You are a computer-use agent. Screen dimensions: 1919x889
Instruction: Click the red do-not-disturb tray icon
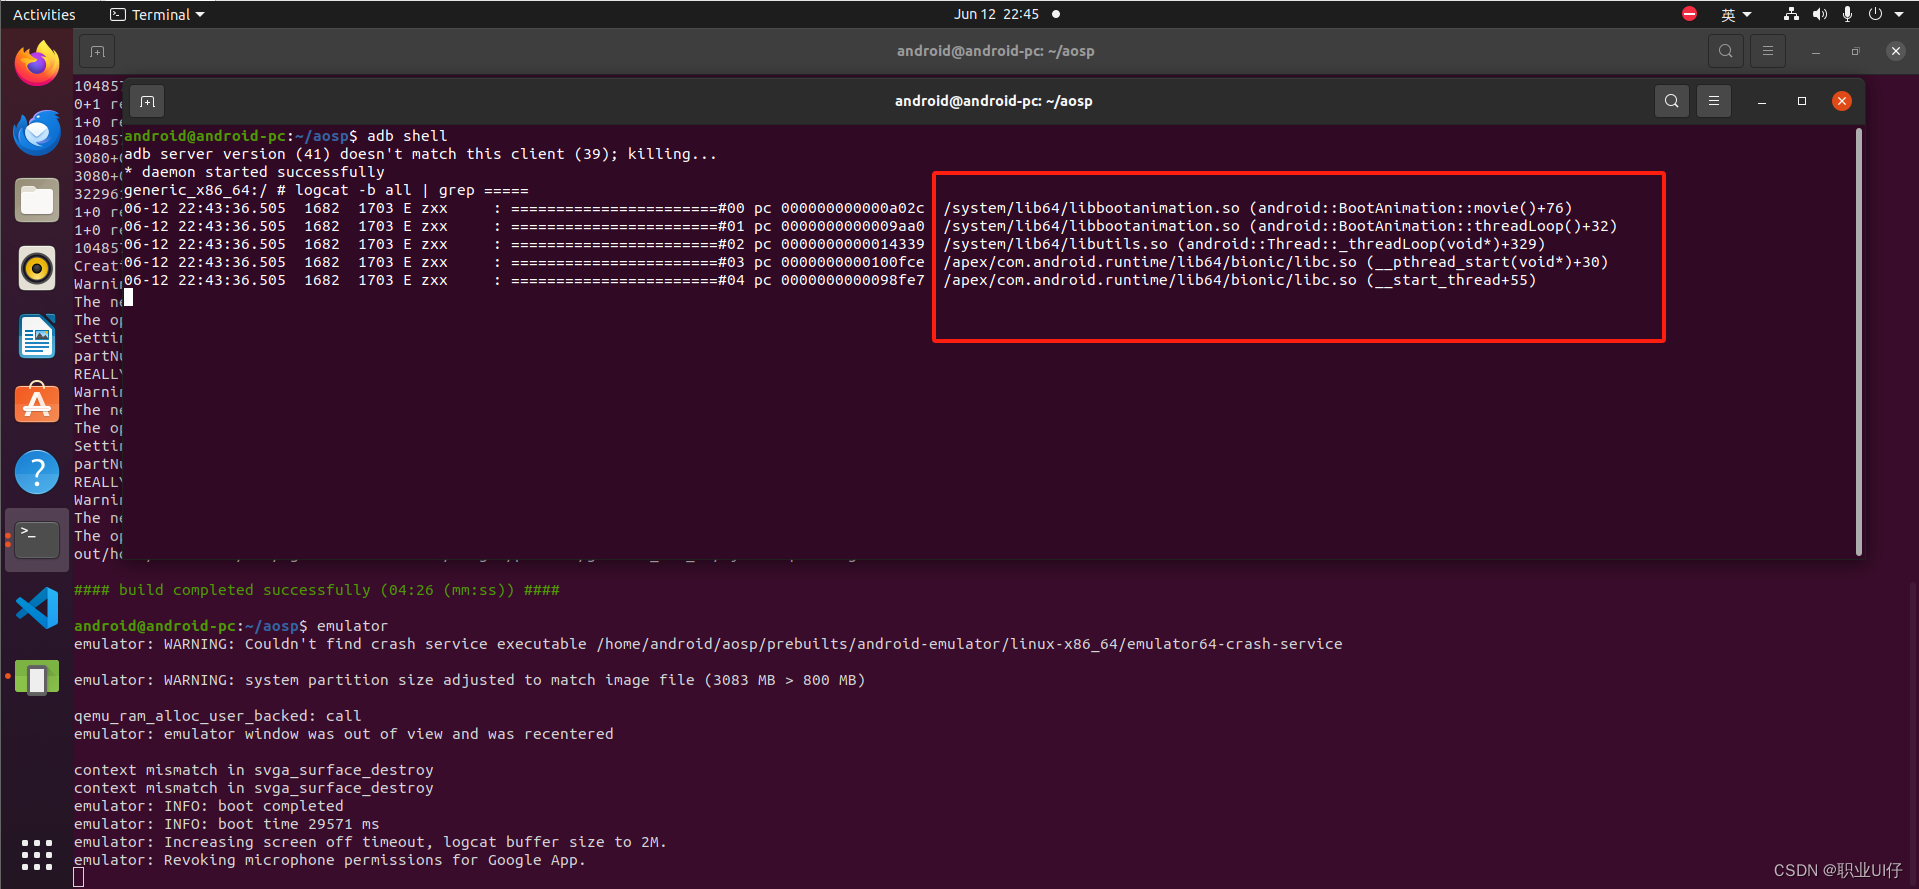pyautogui.click(x=1689, y=14)
